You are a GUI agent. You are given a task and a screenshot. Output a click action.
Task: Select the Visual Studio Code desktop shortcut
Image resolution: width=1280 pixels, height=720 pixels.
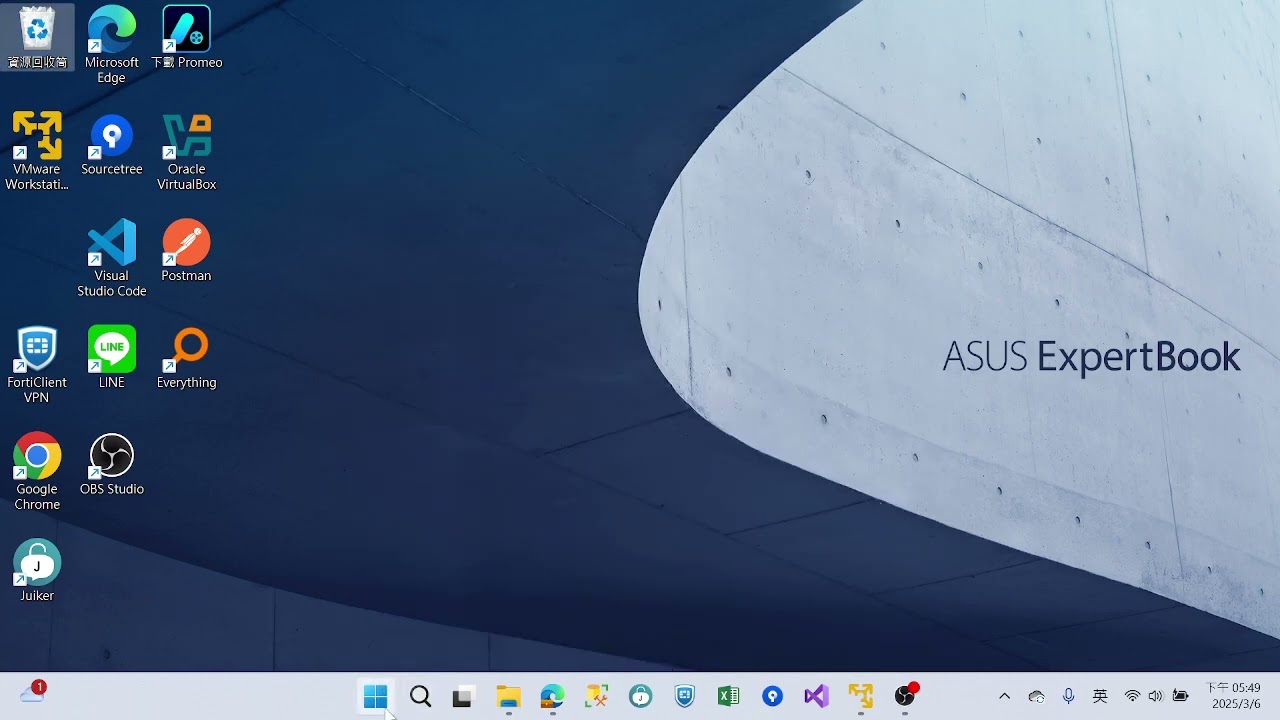[x=112, y=259]
